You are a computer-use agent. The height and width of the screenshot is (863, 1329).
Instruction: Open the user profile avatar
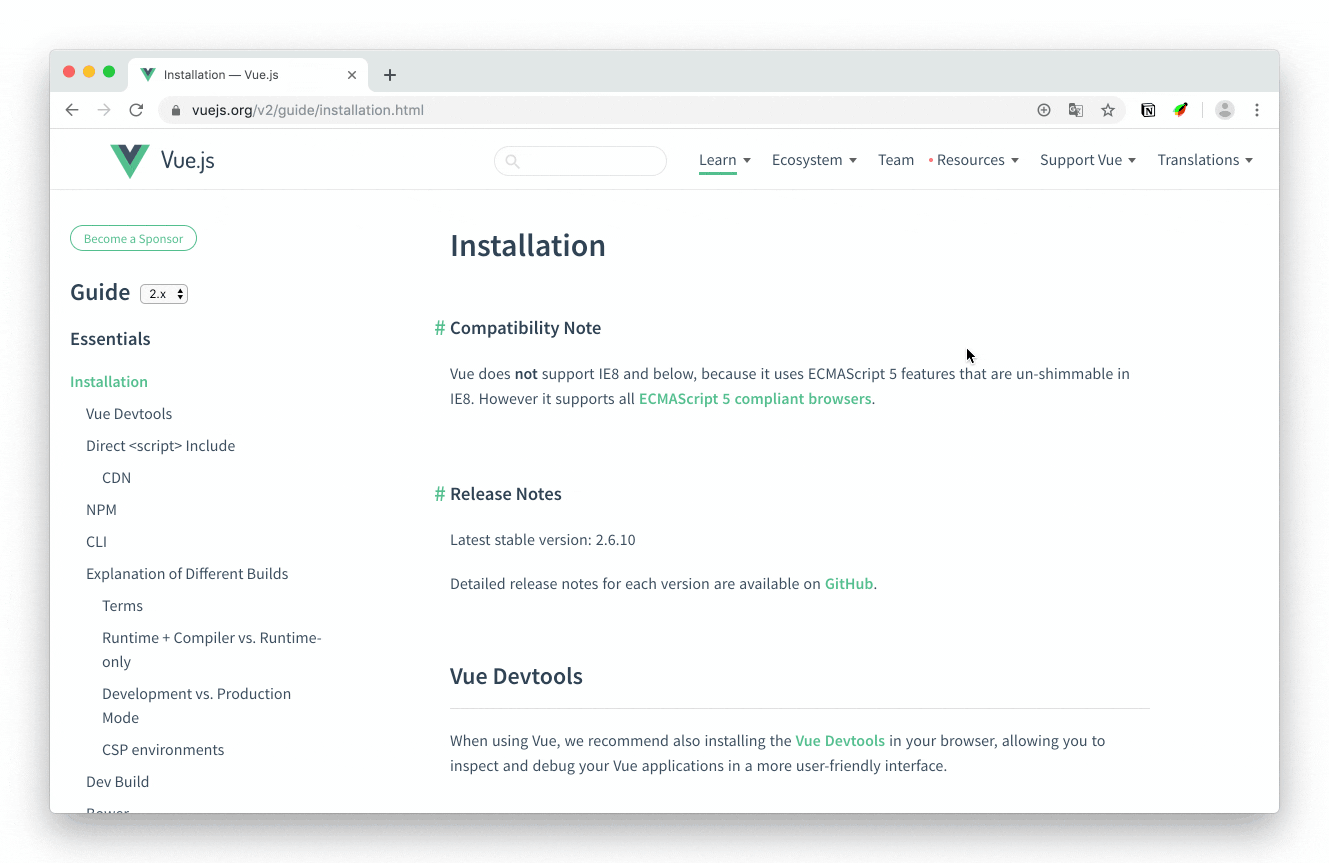point(1225,110)
